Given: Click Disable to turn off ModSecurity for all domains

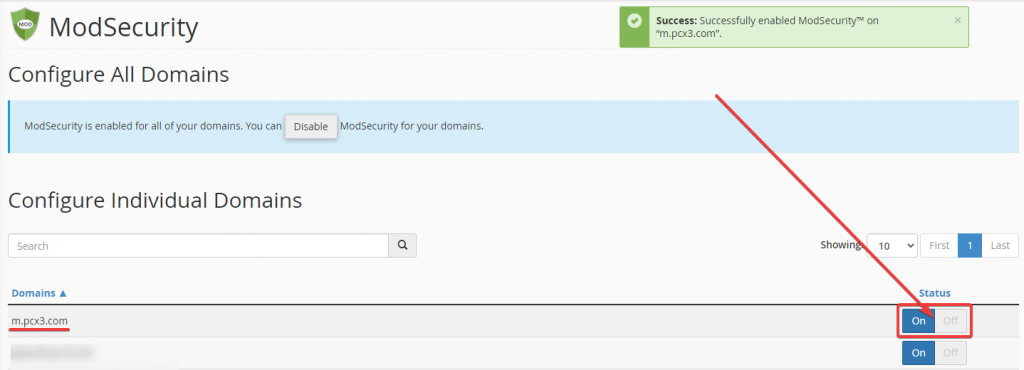Looking at the screenshot, I should pyautogui.click(x=311, y=127).
